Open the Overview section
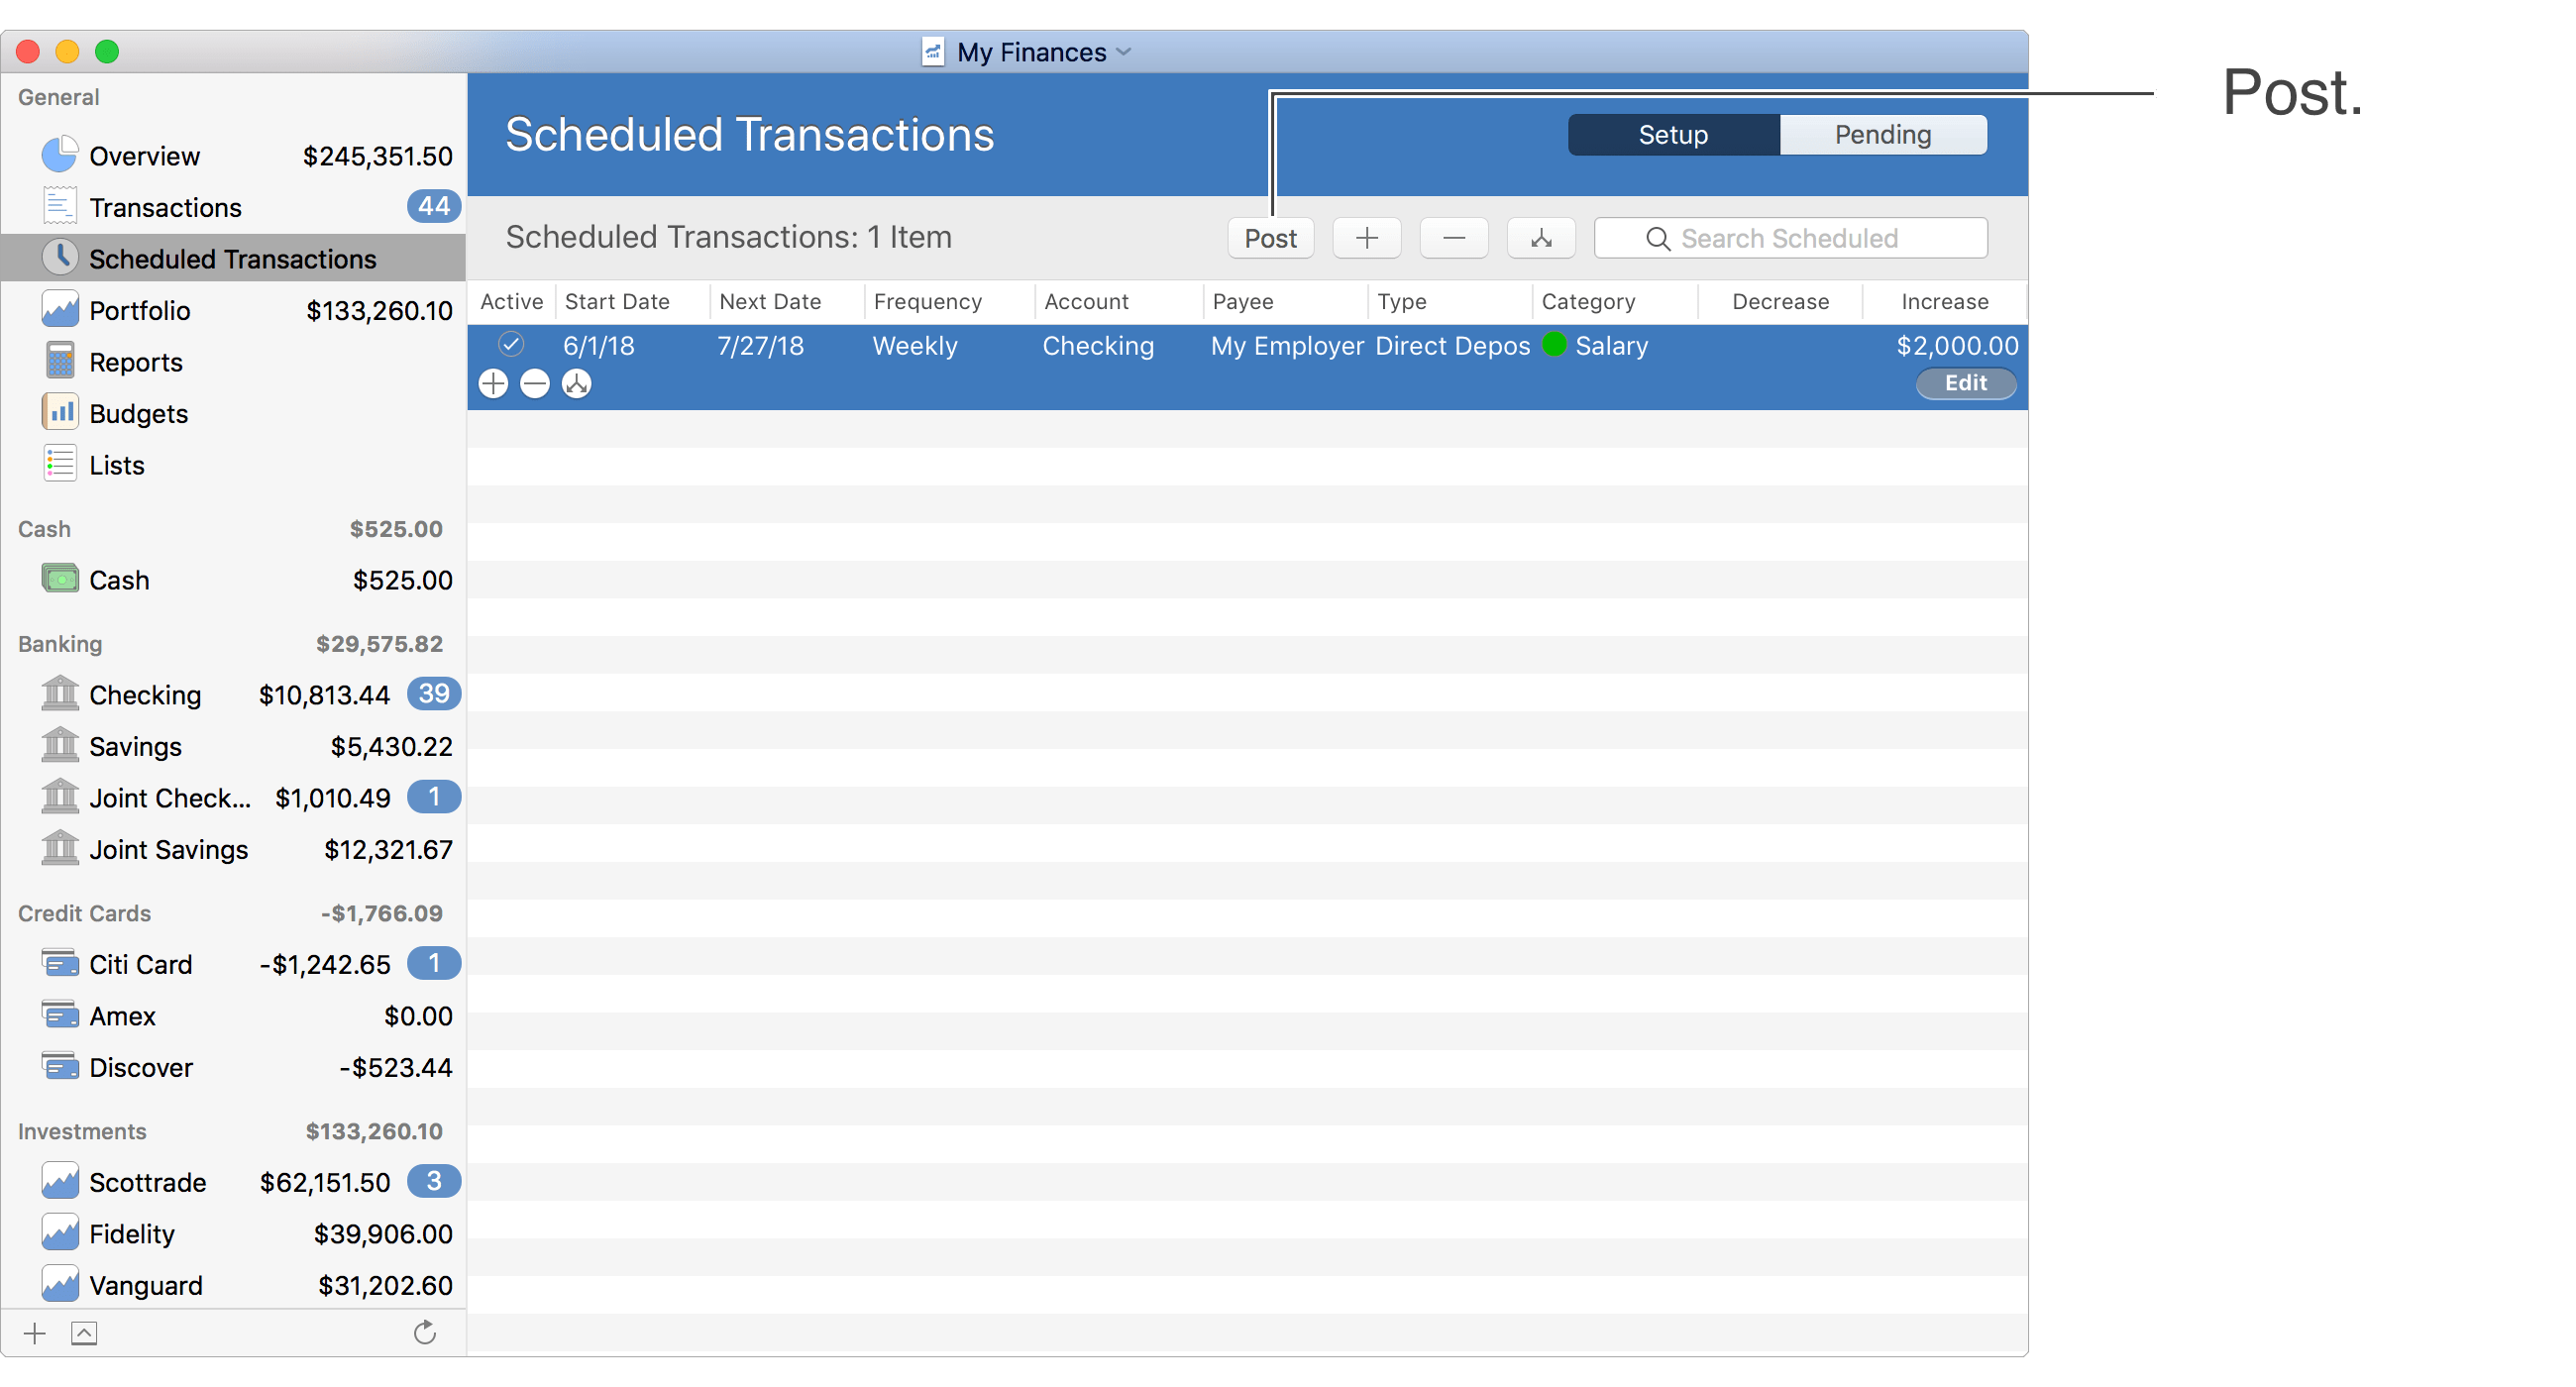The height and width of the screenshot is (1387, 2576). click(145, 155)
